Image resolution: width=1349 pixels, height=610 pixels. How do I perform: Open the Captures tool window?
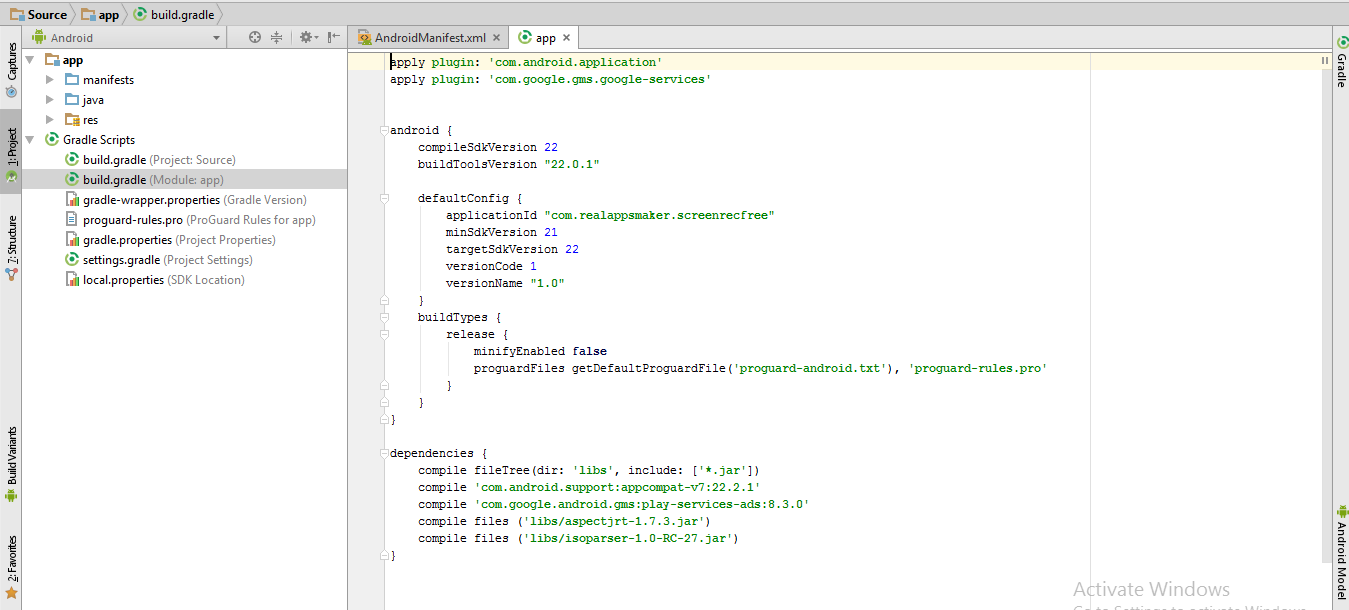point(11,70)
